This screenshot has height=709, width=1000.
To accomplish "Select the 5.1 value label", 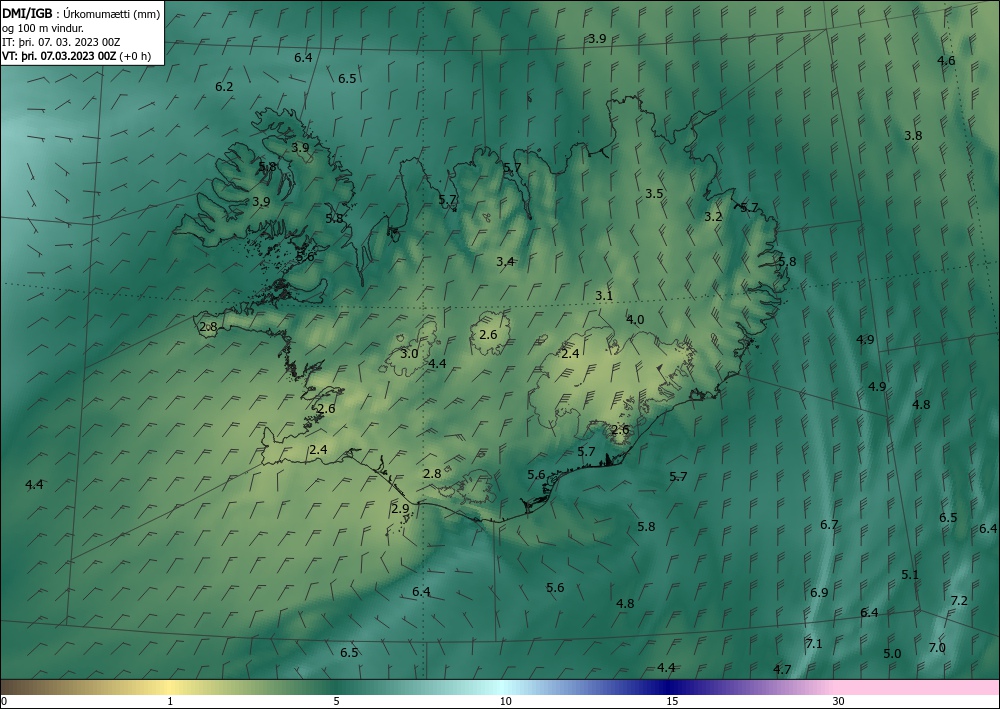I will (910, 575).
